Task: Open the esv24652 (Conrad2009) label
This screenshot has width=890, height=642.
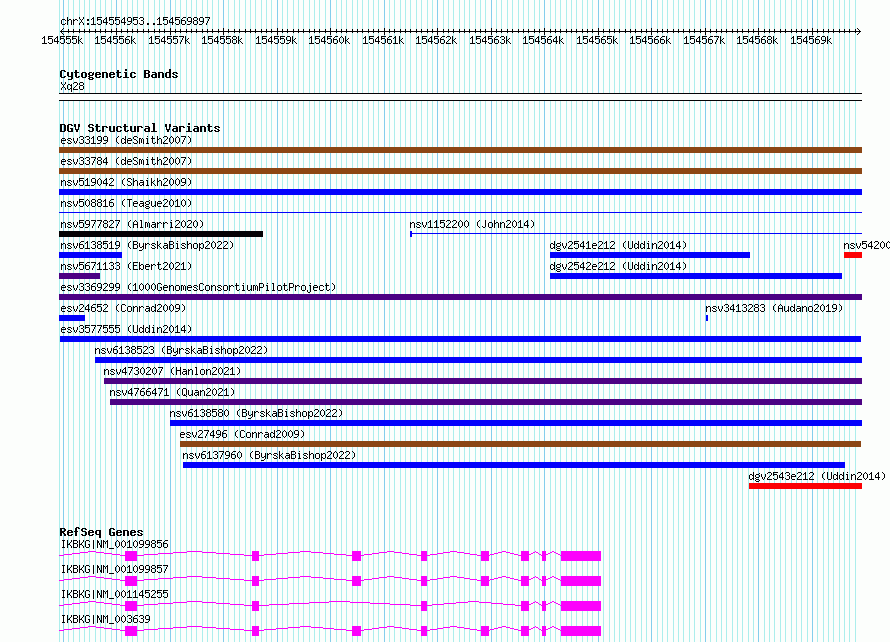Action: click(123, 308)
